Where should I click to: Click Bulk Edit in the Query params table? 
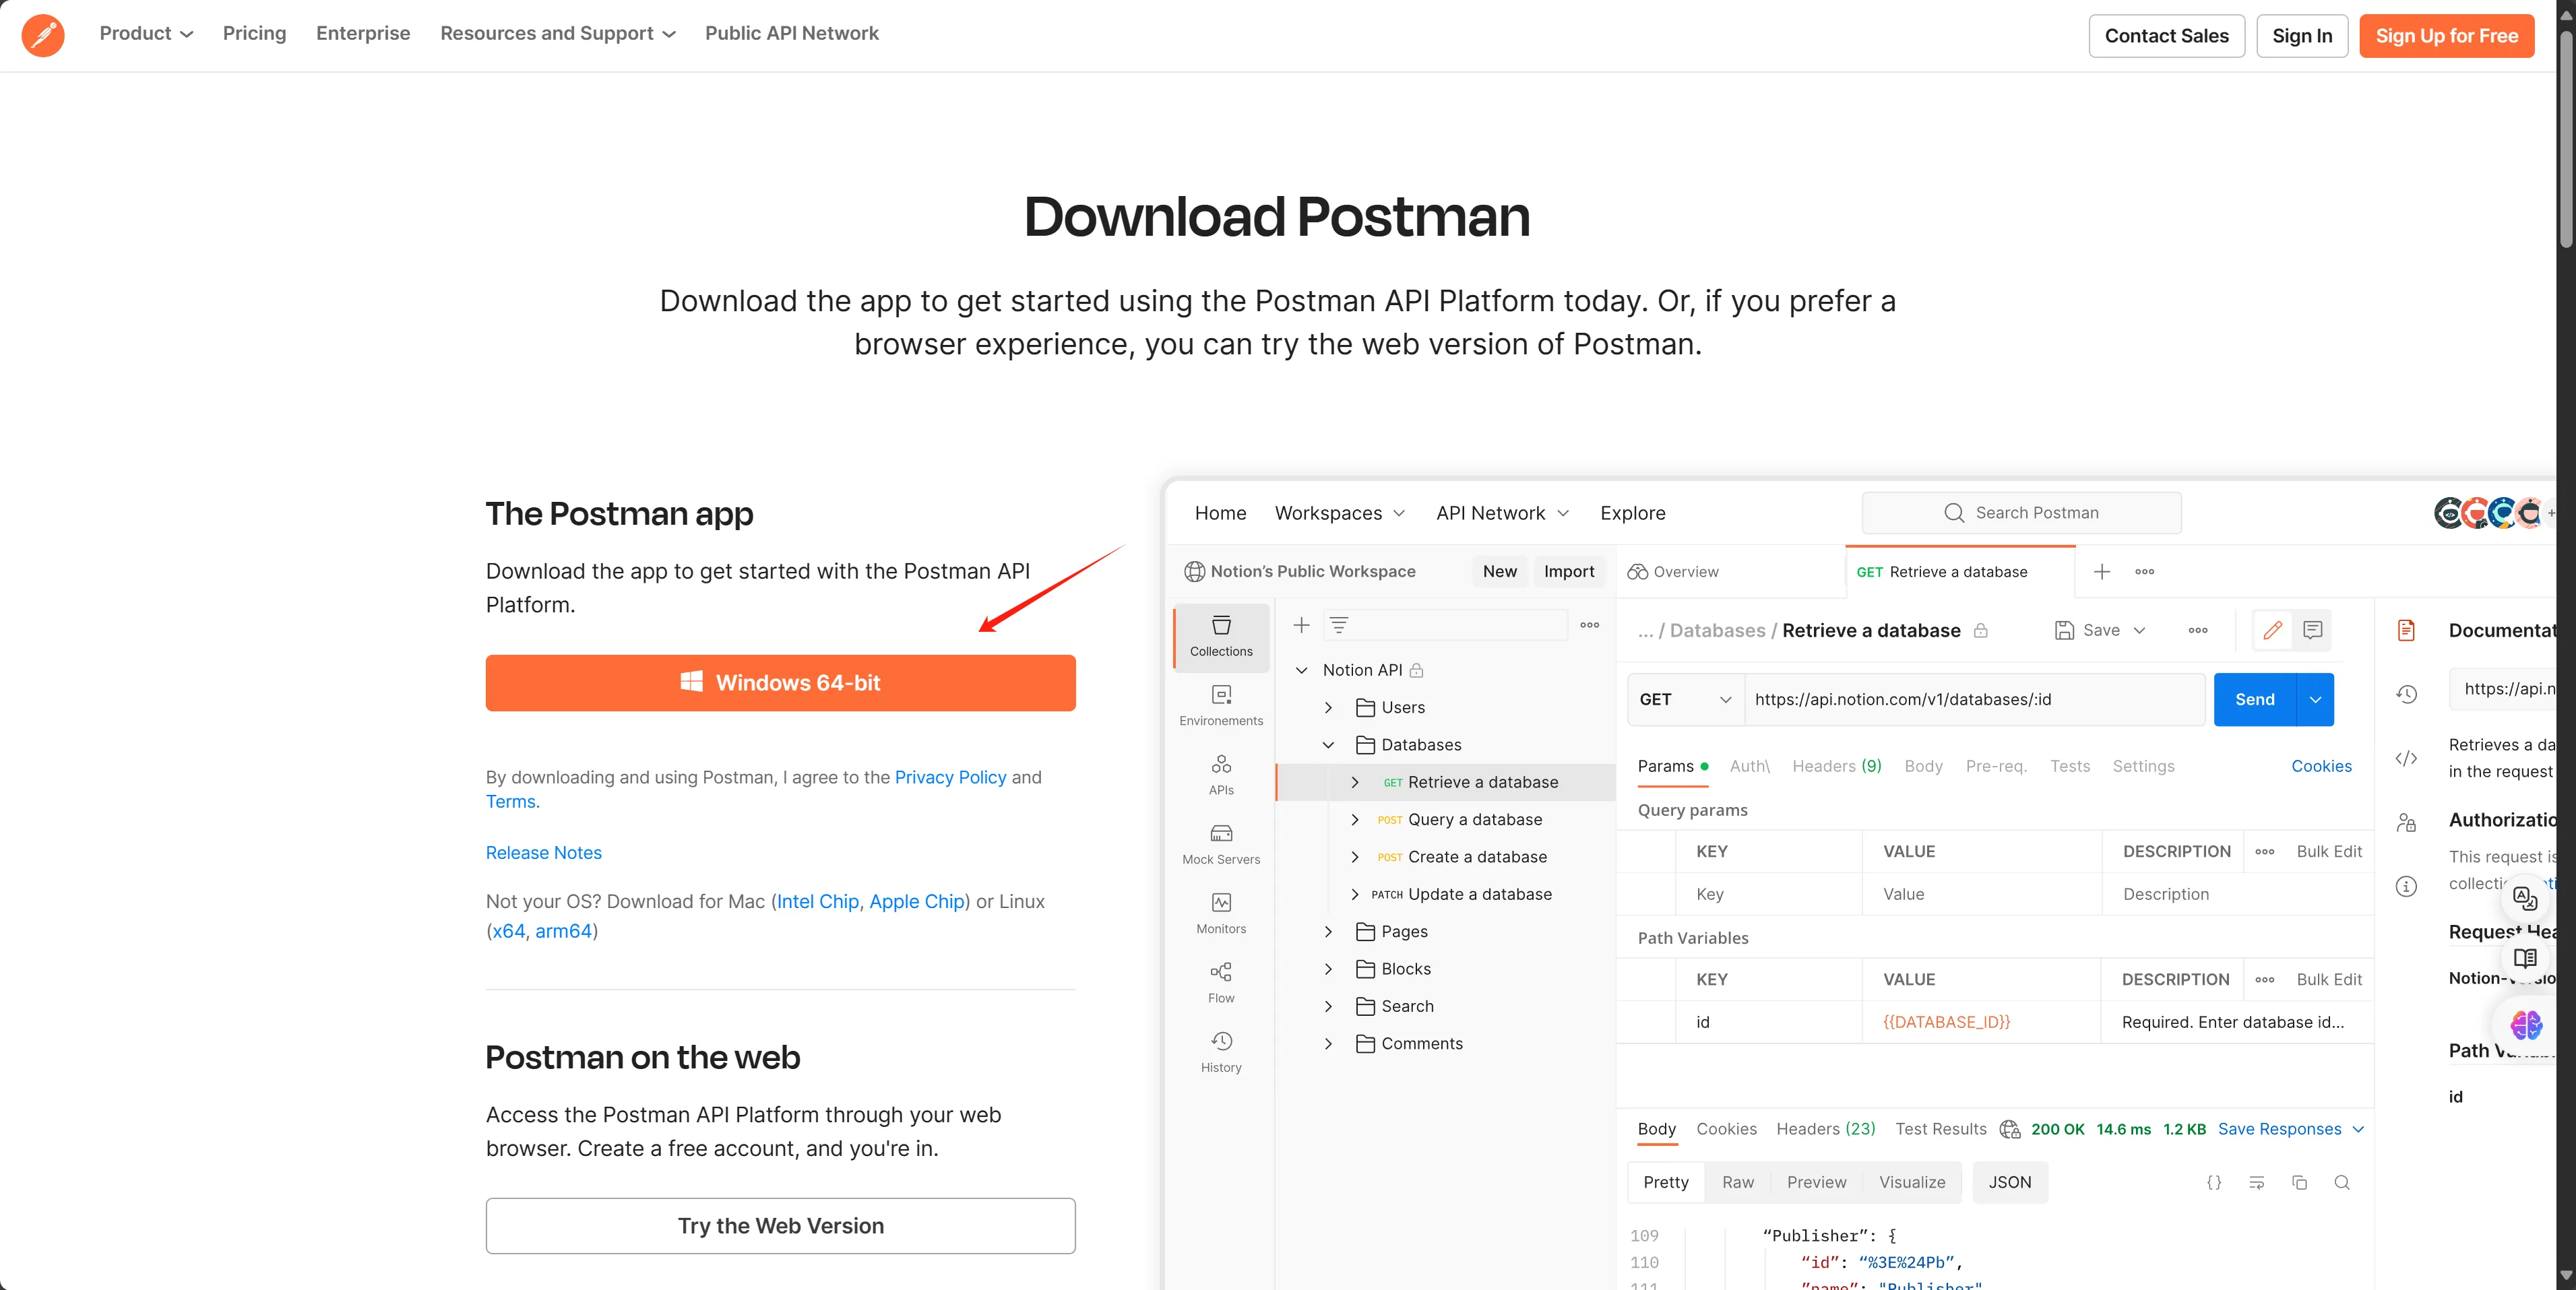2329,852
